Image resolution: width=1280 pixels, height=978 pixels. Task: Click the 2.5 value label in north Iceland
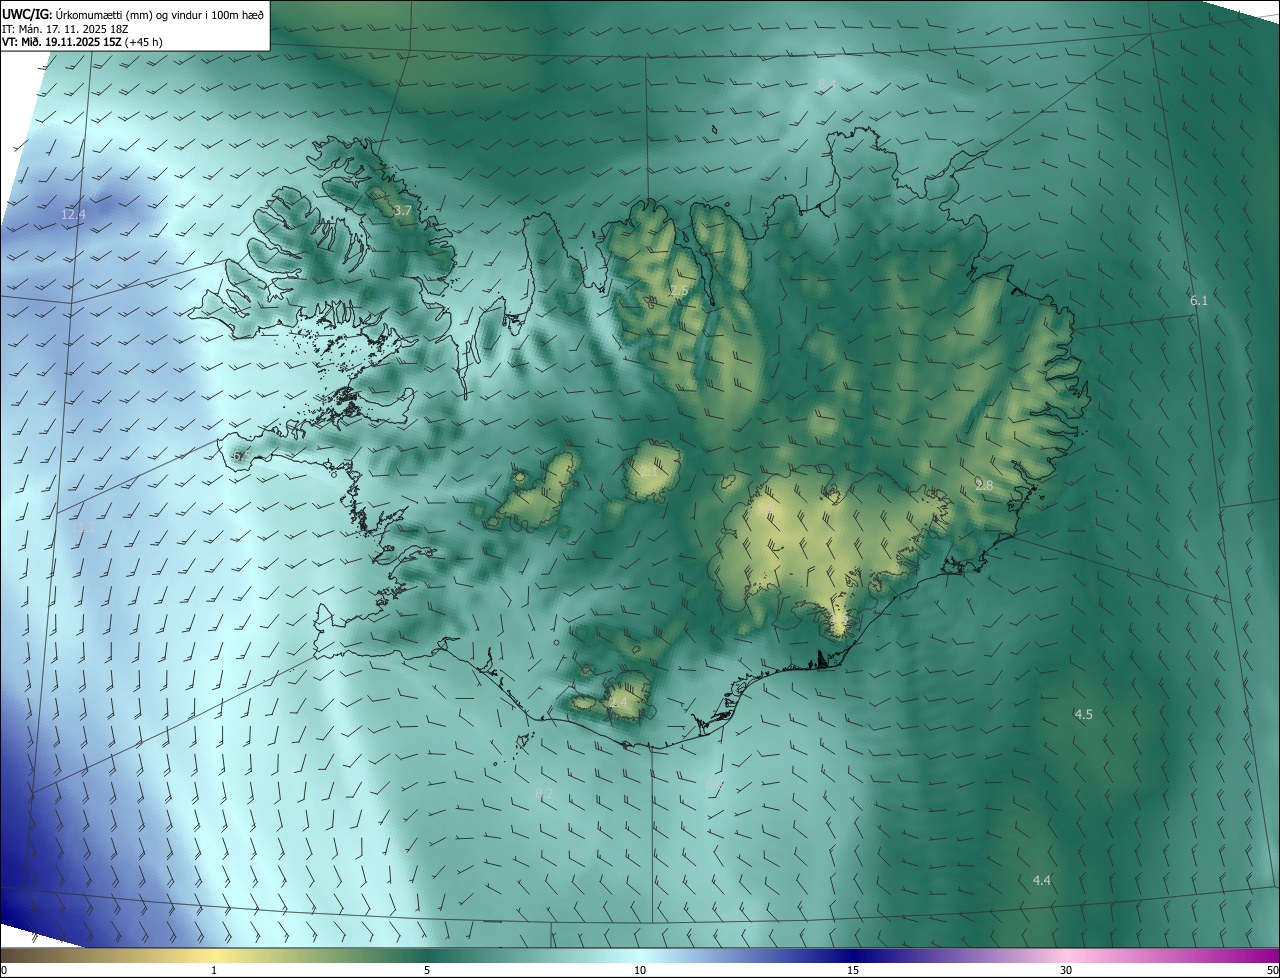coord(679,291)
